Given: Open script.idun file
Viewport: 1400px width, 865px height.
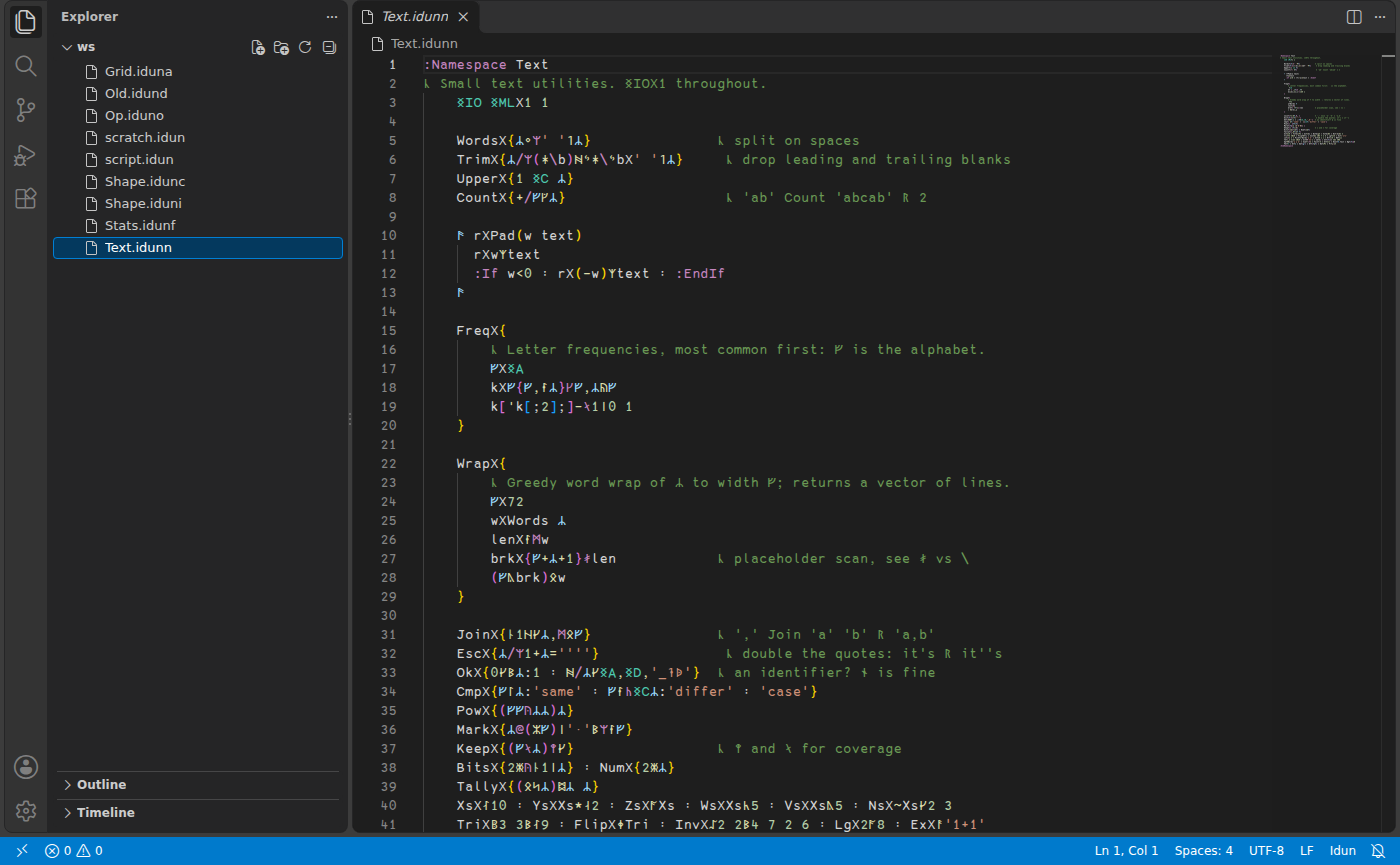Looking at the screenshot, I should (x=198, y=160).
